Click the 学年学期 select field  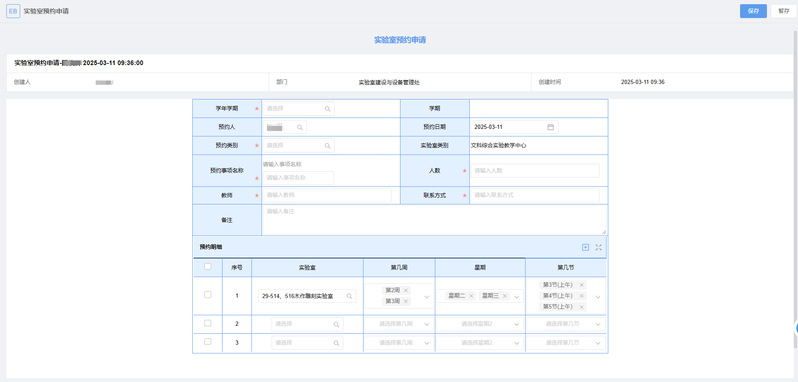click(298, 108)
